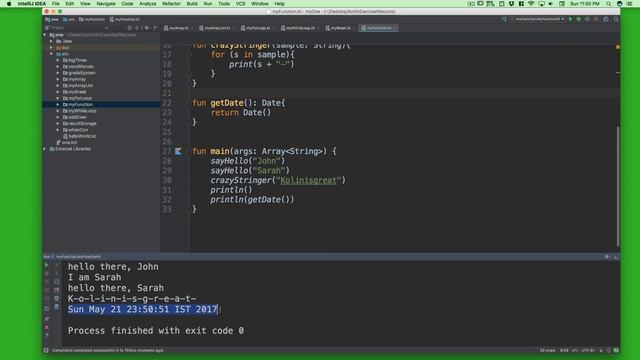Select the resultStorage package in tree
The width and height of the screenshot is (640, 360).
[x=82, y=123]
